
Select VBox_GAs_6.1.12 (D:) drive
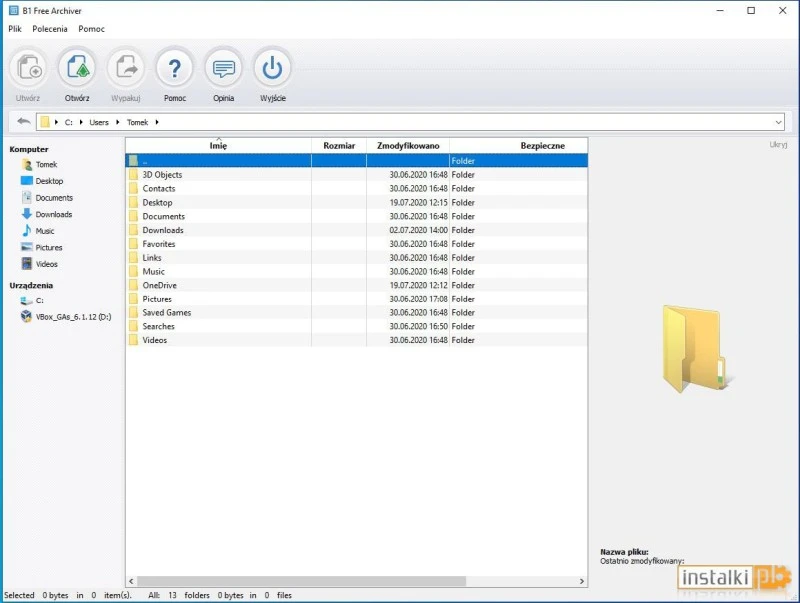tap(68, 316)
